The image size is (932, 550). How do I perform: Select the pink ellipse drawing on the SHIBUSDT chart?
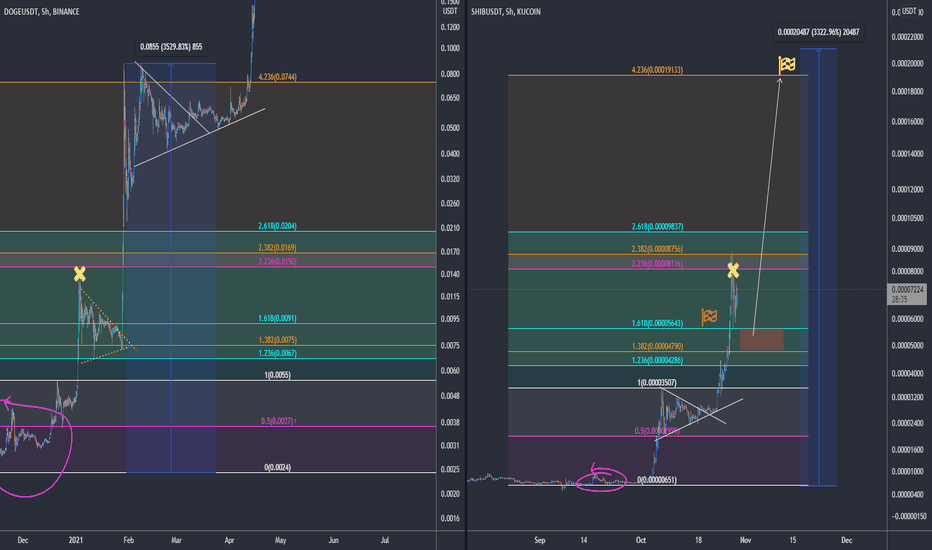(x=601, y=479)
